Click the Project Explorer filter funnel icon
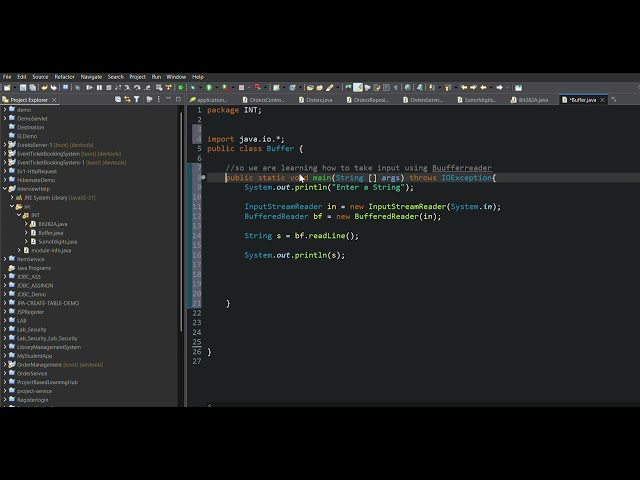Screen dimensions: 640x480 pyautogui.click(x=136, y=99)
